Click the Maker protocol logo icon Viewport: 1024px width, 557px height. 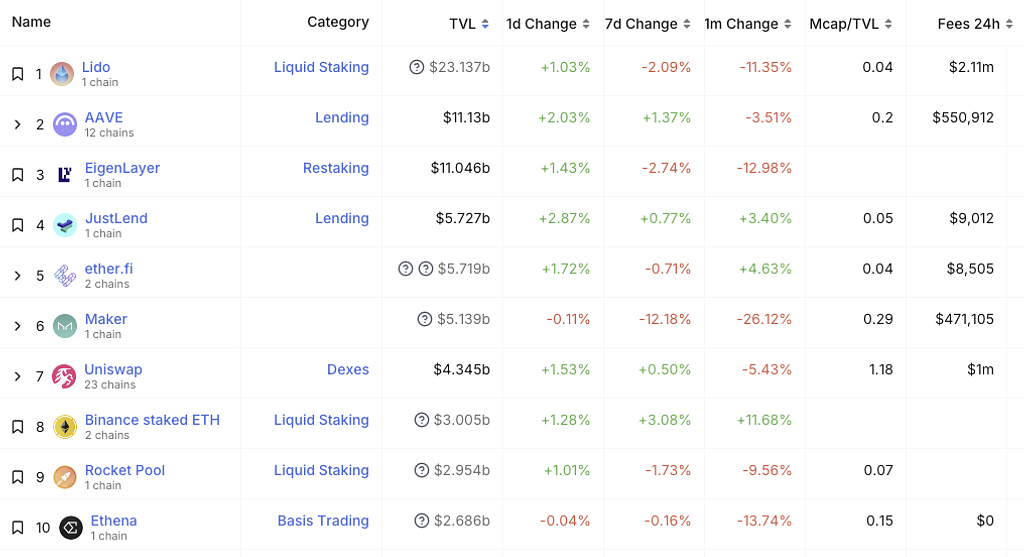point(65,326)
